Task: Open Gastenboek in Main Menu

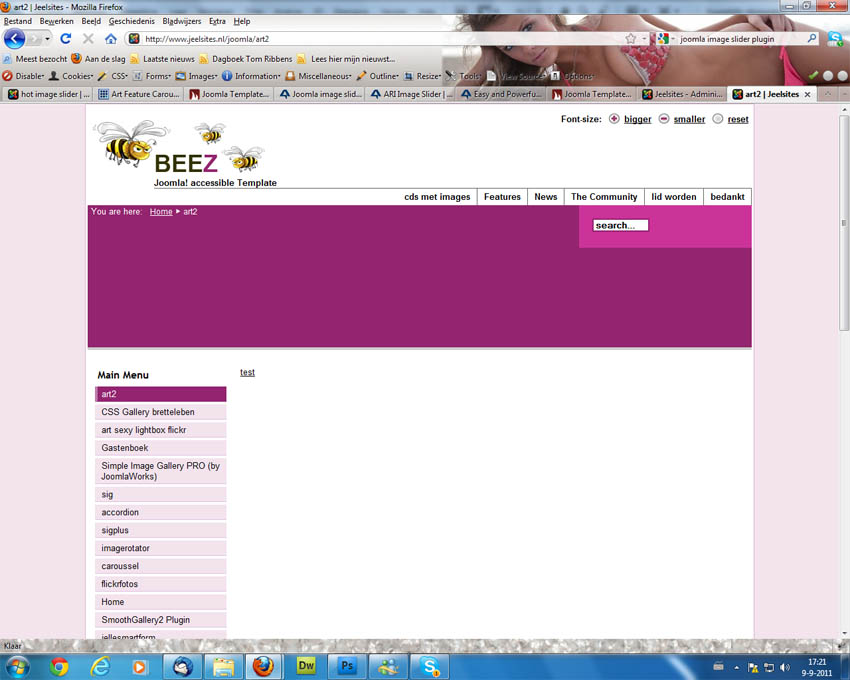Action: point(160,448)
